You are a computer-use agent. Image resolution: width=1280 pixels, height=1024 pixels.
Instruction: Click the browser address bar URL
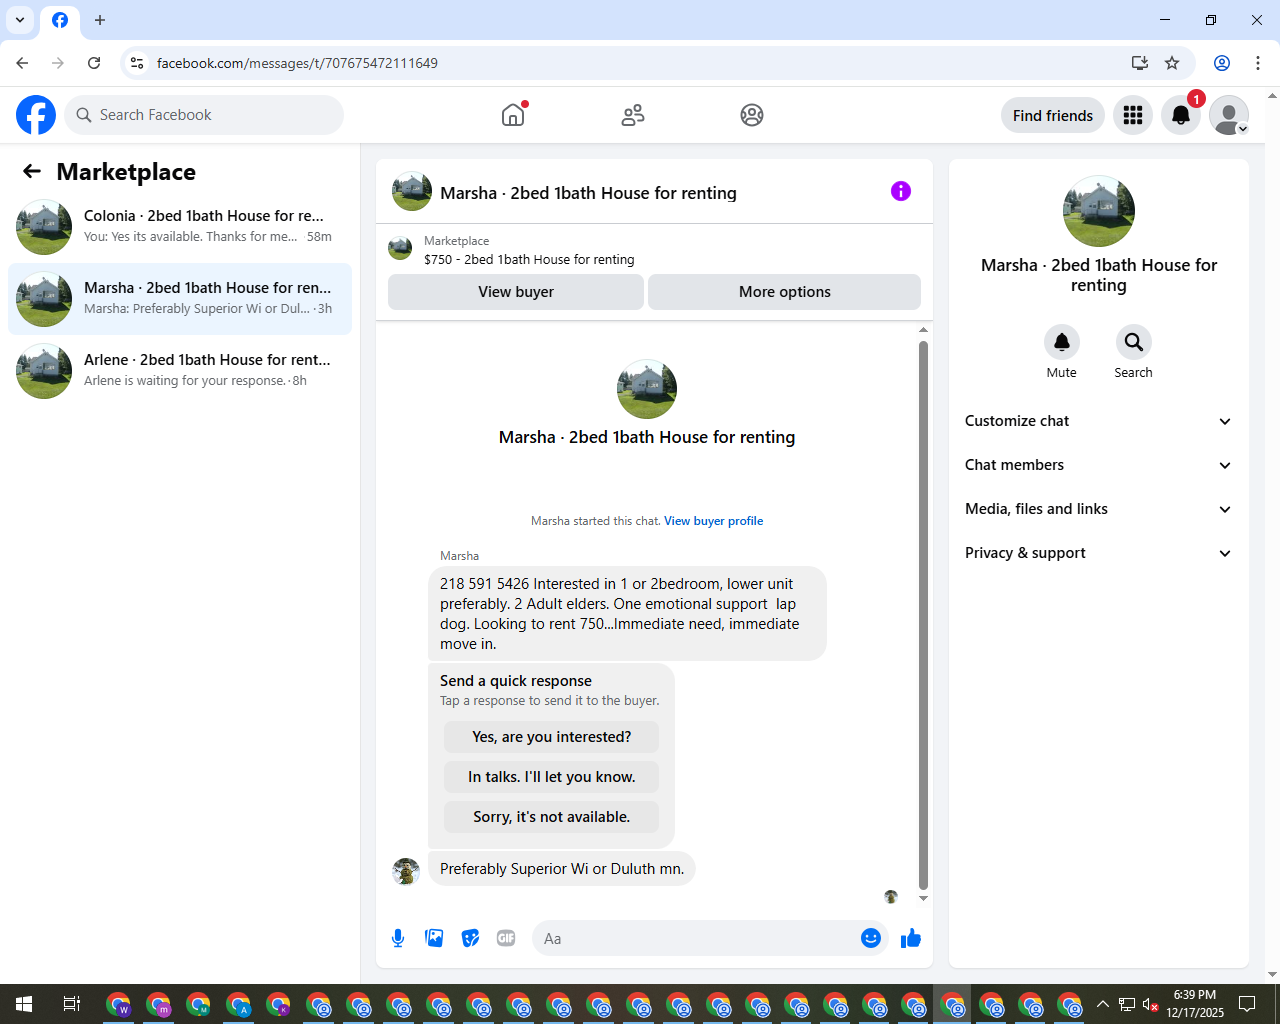coord(297,63)
